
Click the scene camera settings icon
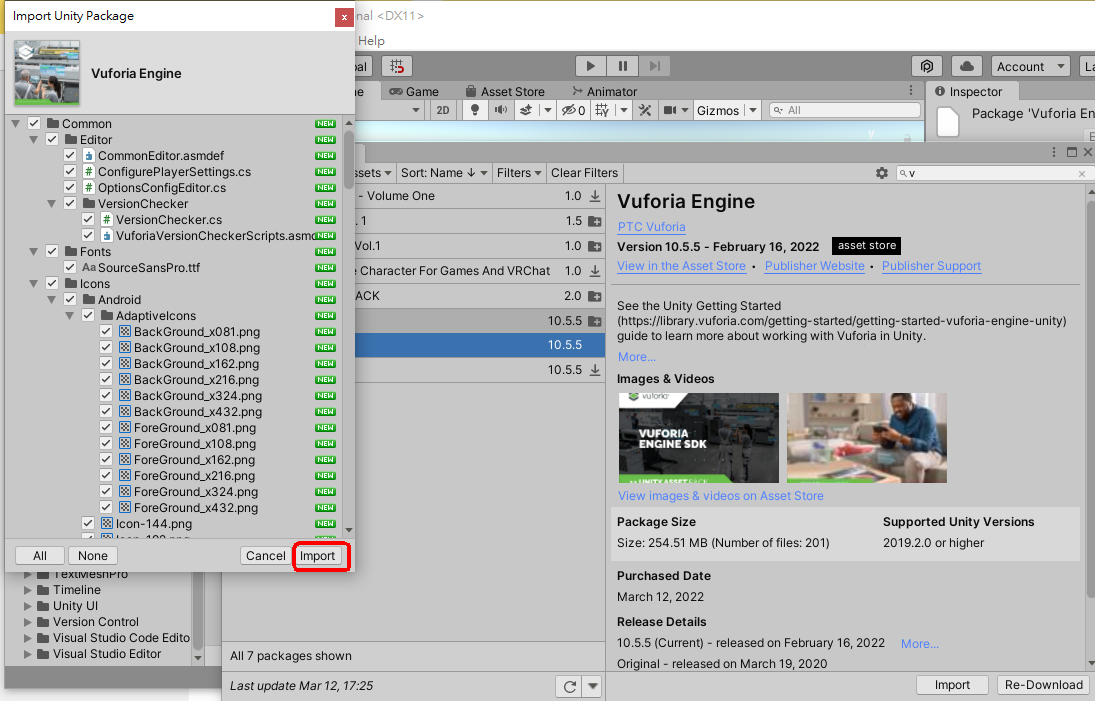[x=670, y=110]
